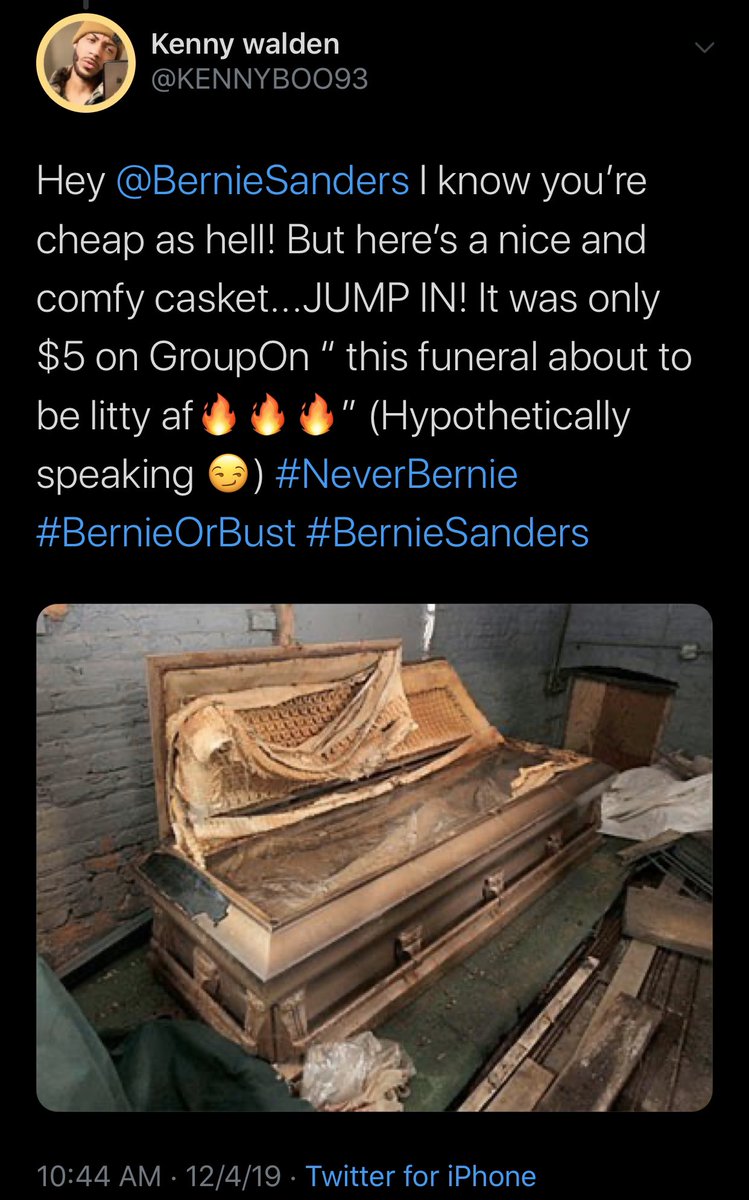Image resolution: width=749 pixels, height=1200 pixels.
Task: Tap the middle fire emoji
Action: coord(267,416)
